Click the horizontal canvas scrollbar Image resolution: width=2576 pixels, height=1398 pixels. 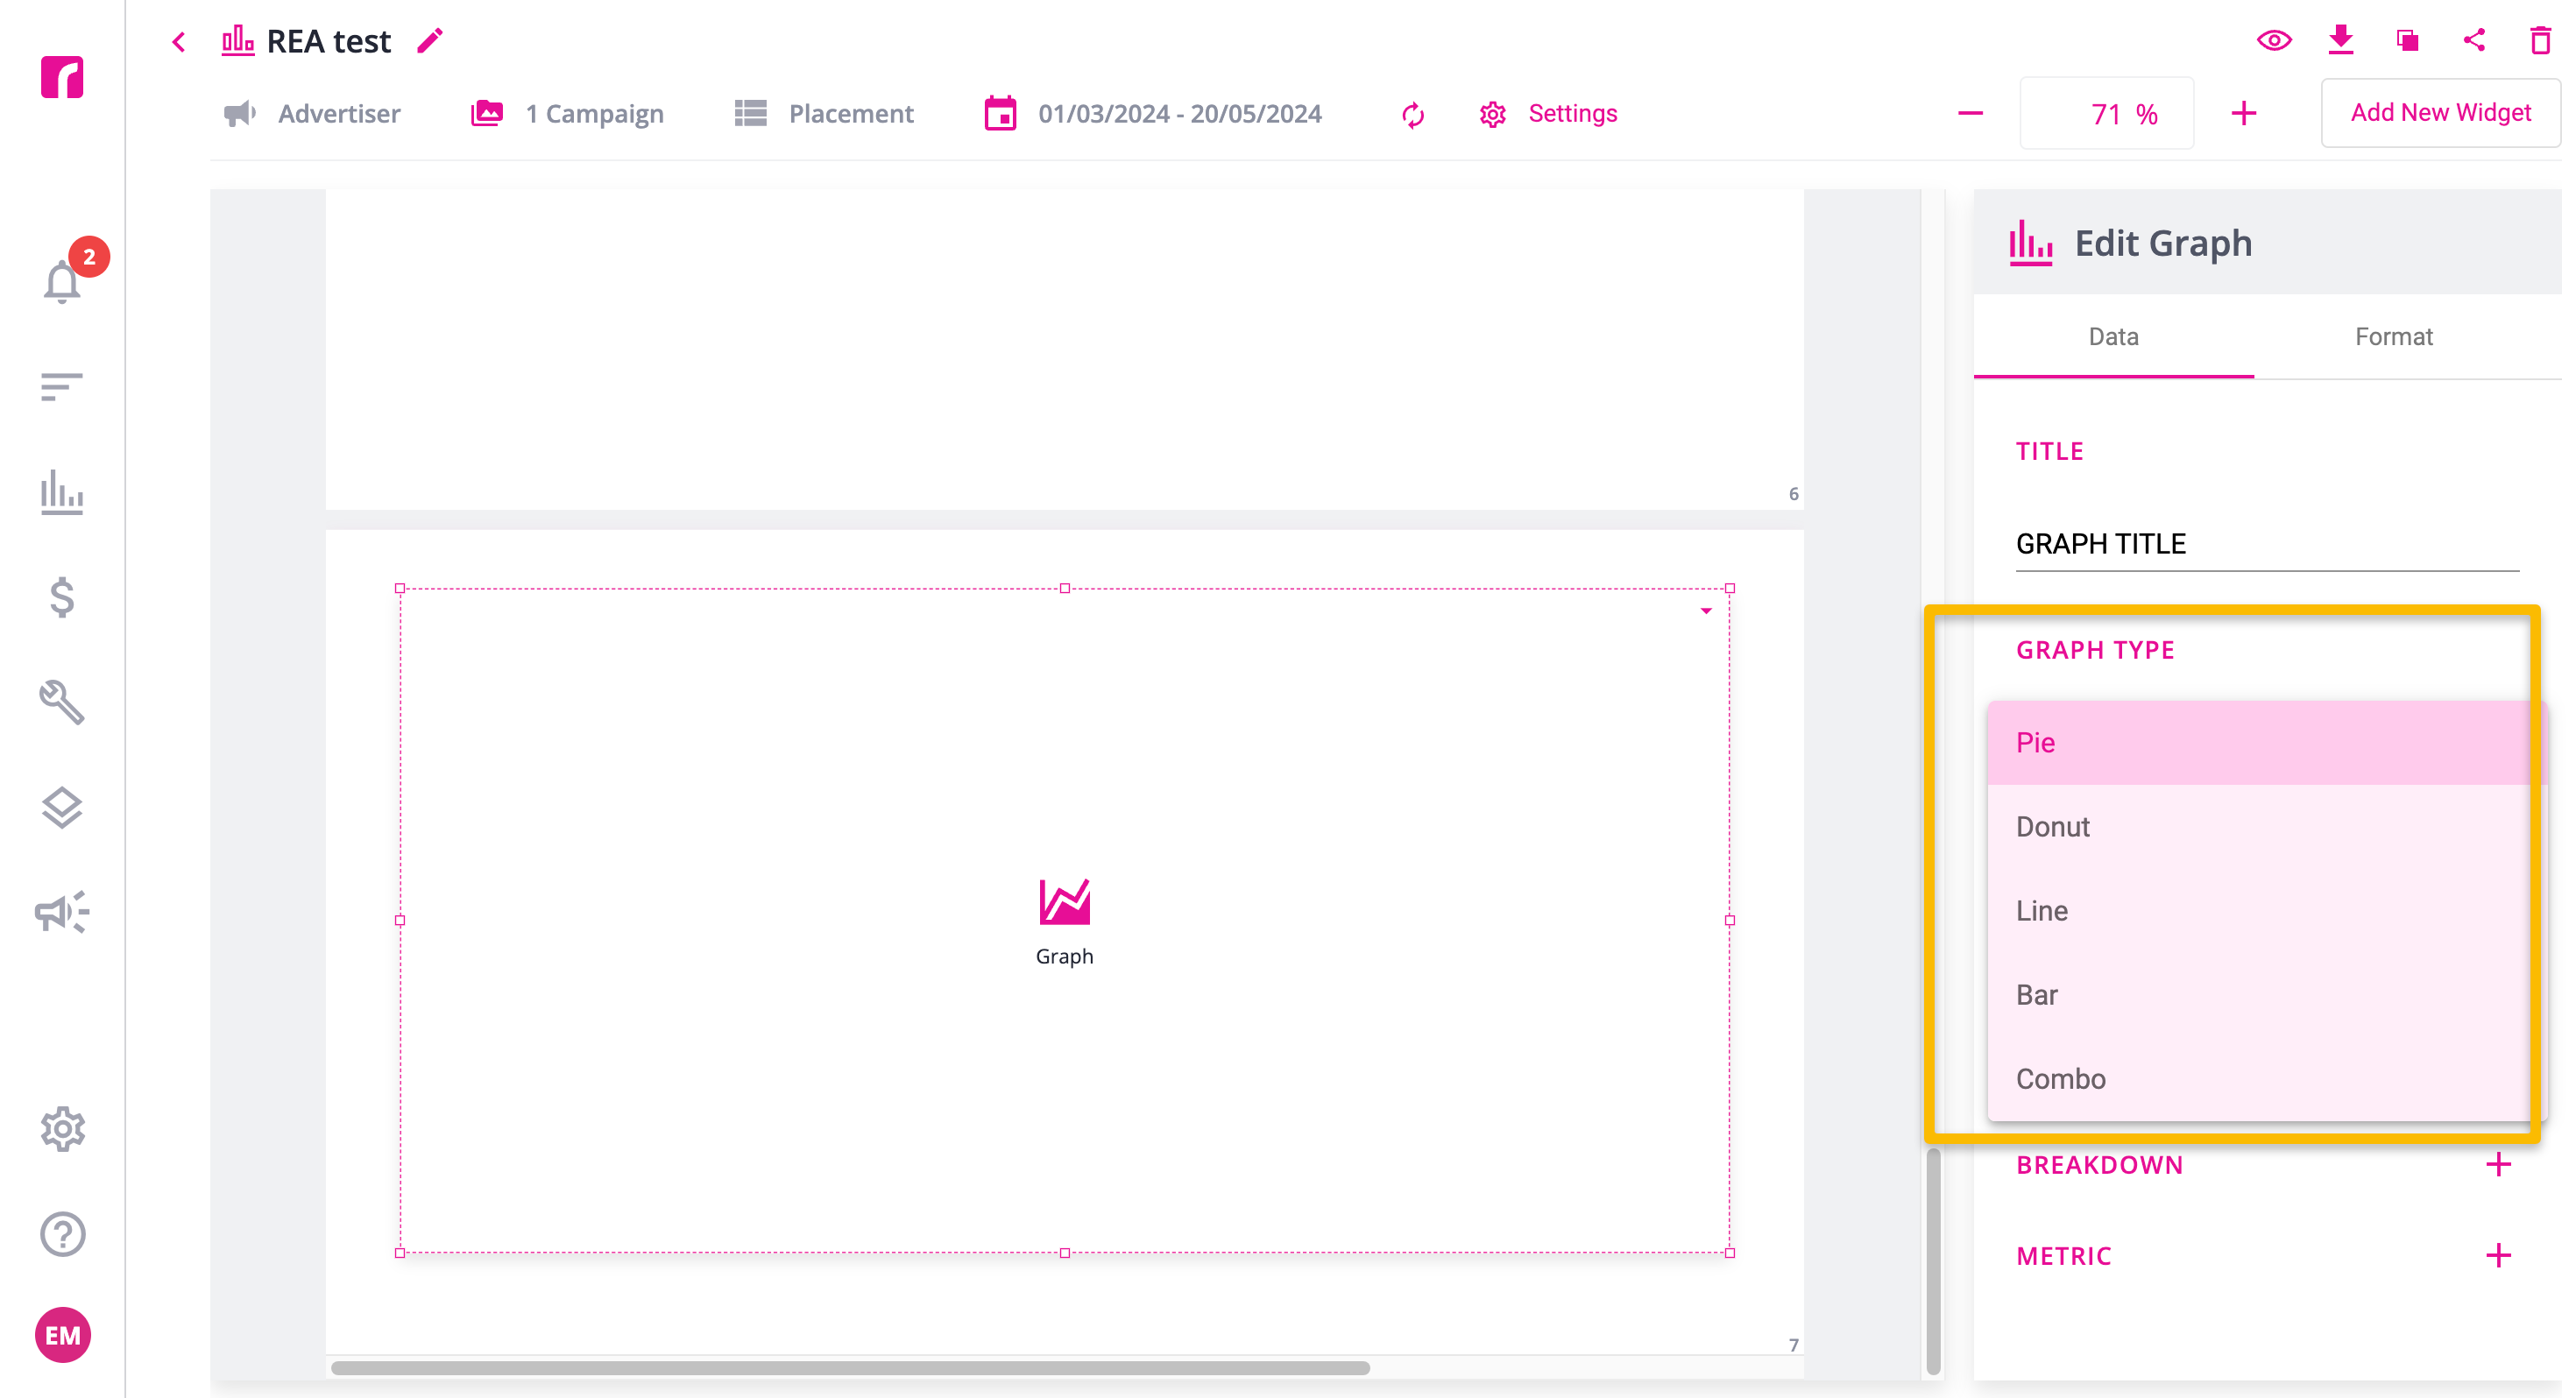click(850, 1368)
